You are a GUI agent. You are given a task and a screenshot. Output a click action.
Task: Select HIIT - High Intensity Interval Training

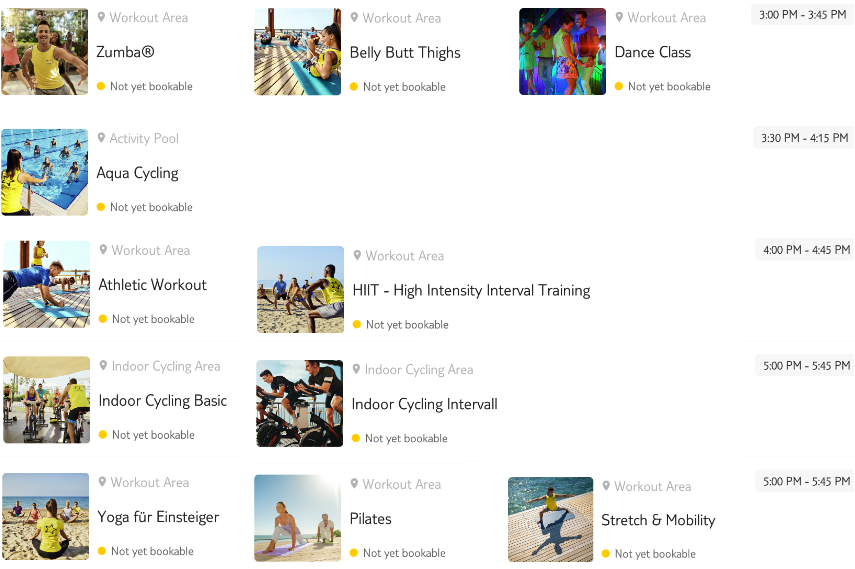click(471, 290)
